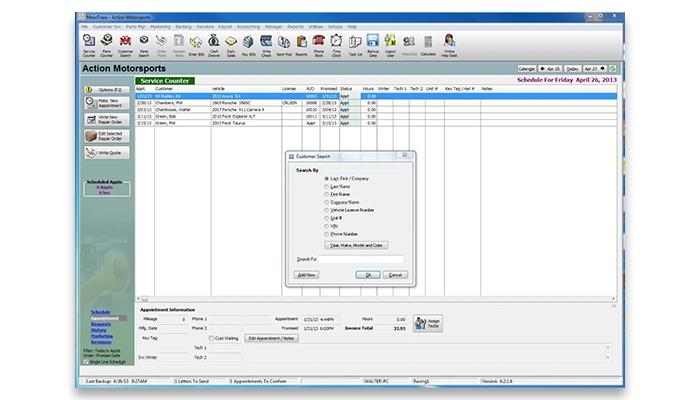Select the Chambers, Phil appointment row
The image size is (700, 400).
[376, 103]
